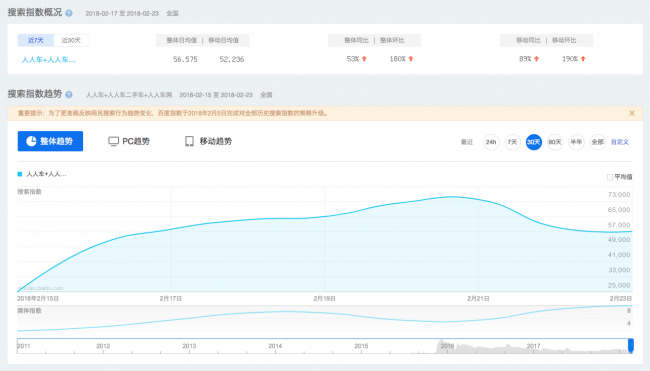
Task: Click help icon beside 搜索指数概况 heading
Action: (69, 13)
